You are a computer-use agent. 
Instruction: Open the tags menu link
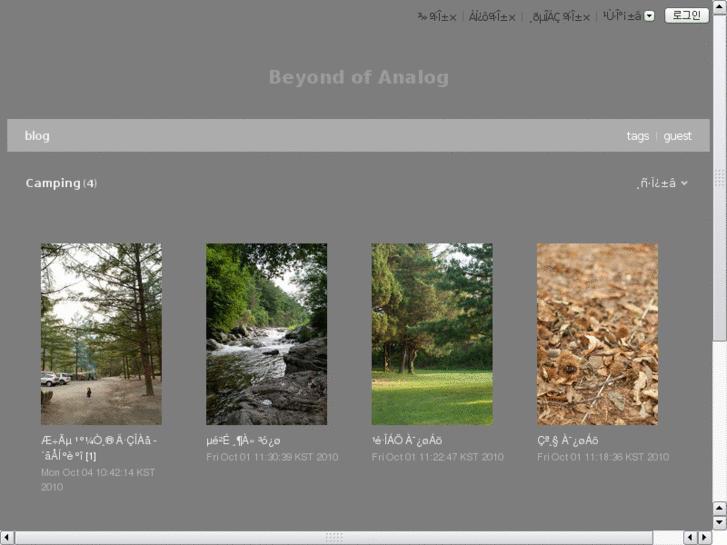coord(638,136)
